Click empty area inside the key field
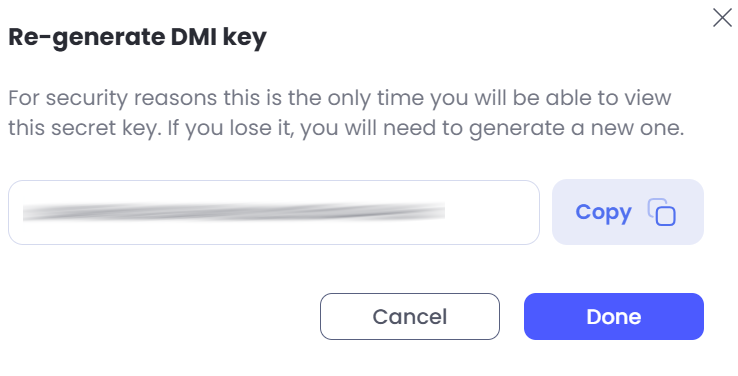The width and height of the screenshot is (738, 376). pyautogui.click(x=492, y=212)
